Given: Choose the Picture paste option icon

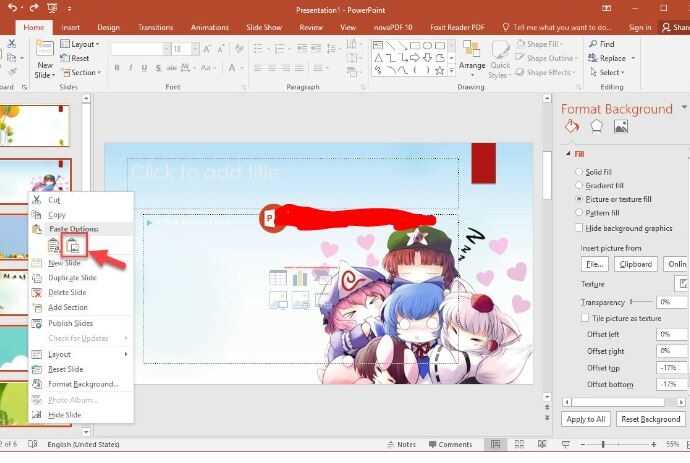Looking at the screenshot, I should tap(73, 245).
